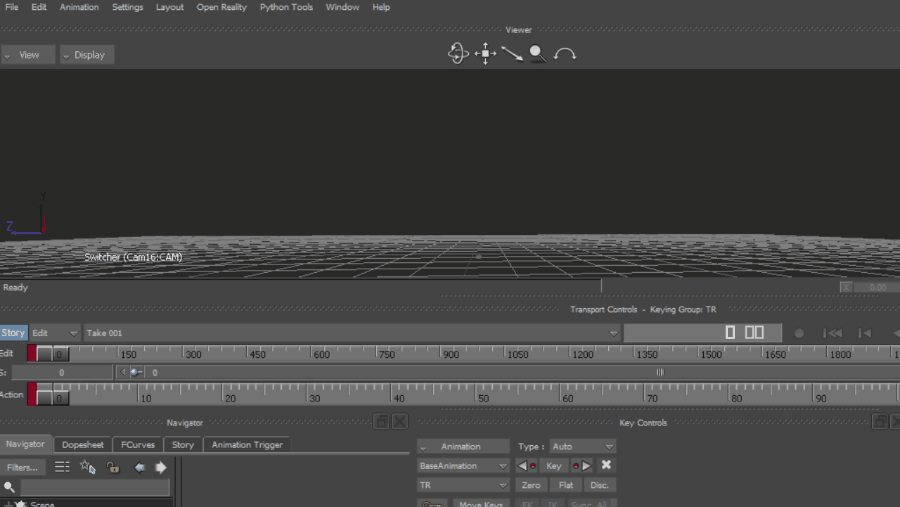The height and width of the screenshot is (507, 900).
Task: Switch to the Navigator tab
Action: [25, 444]
